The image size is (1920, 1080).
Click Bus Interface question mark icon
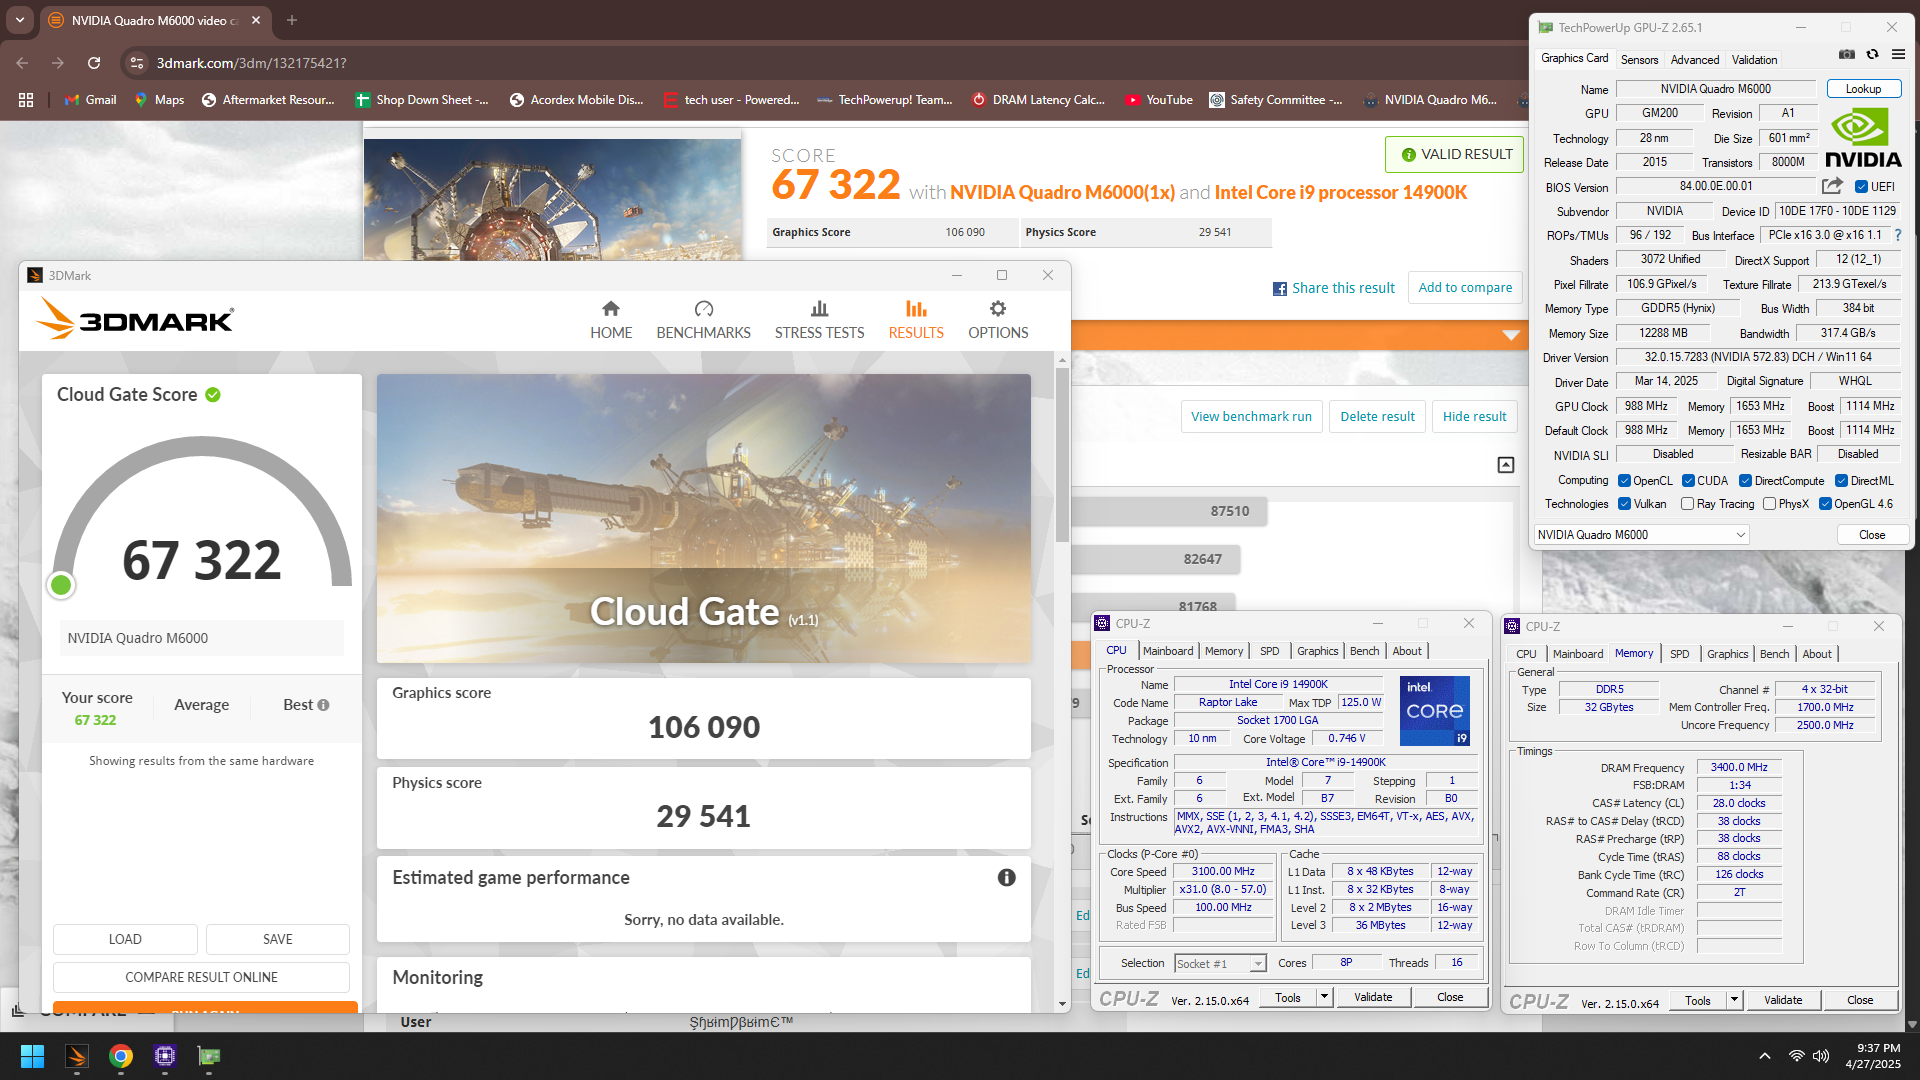coord(1898,235)
